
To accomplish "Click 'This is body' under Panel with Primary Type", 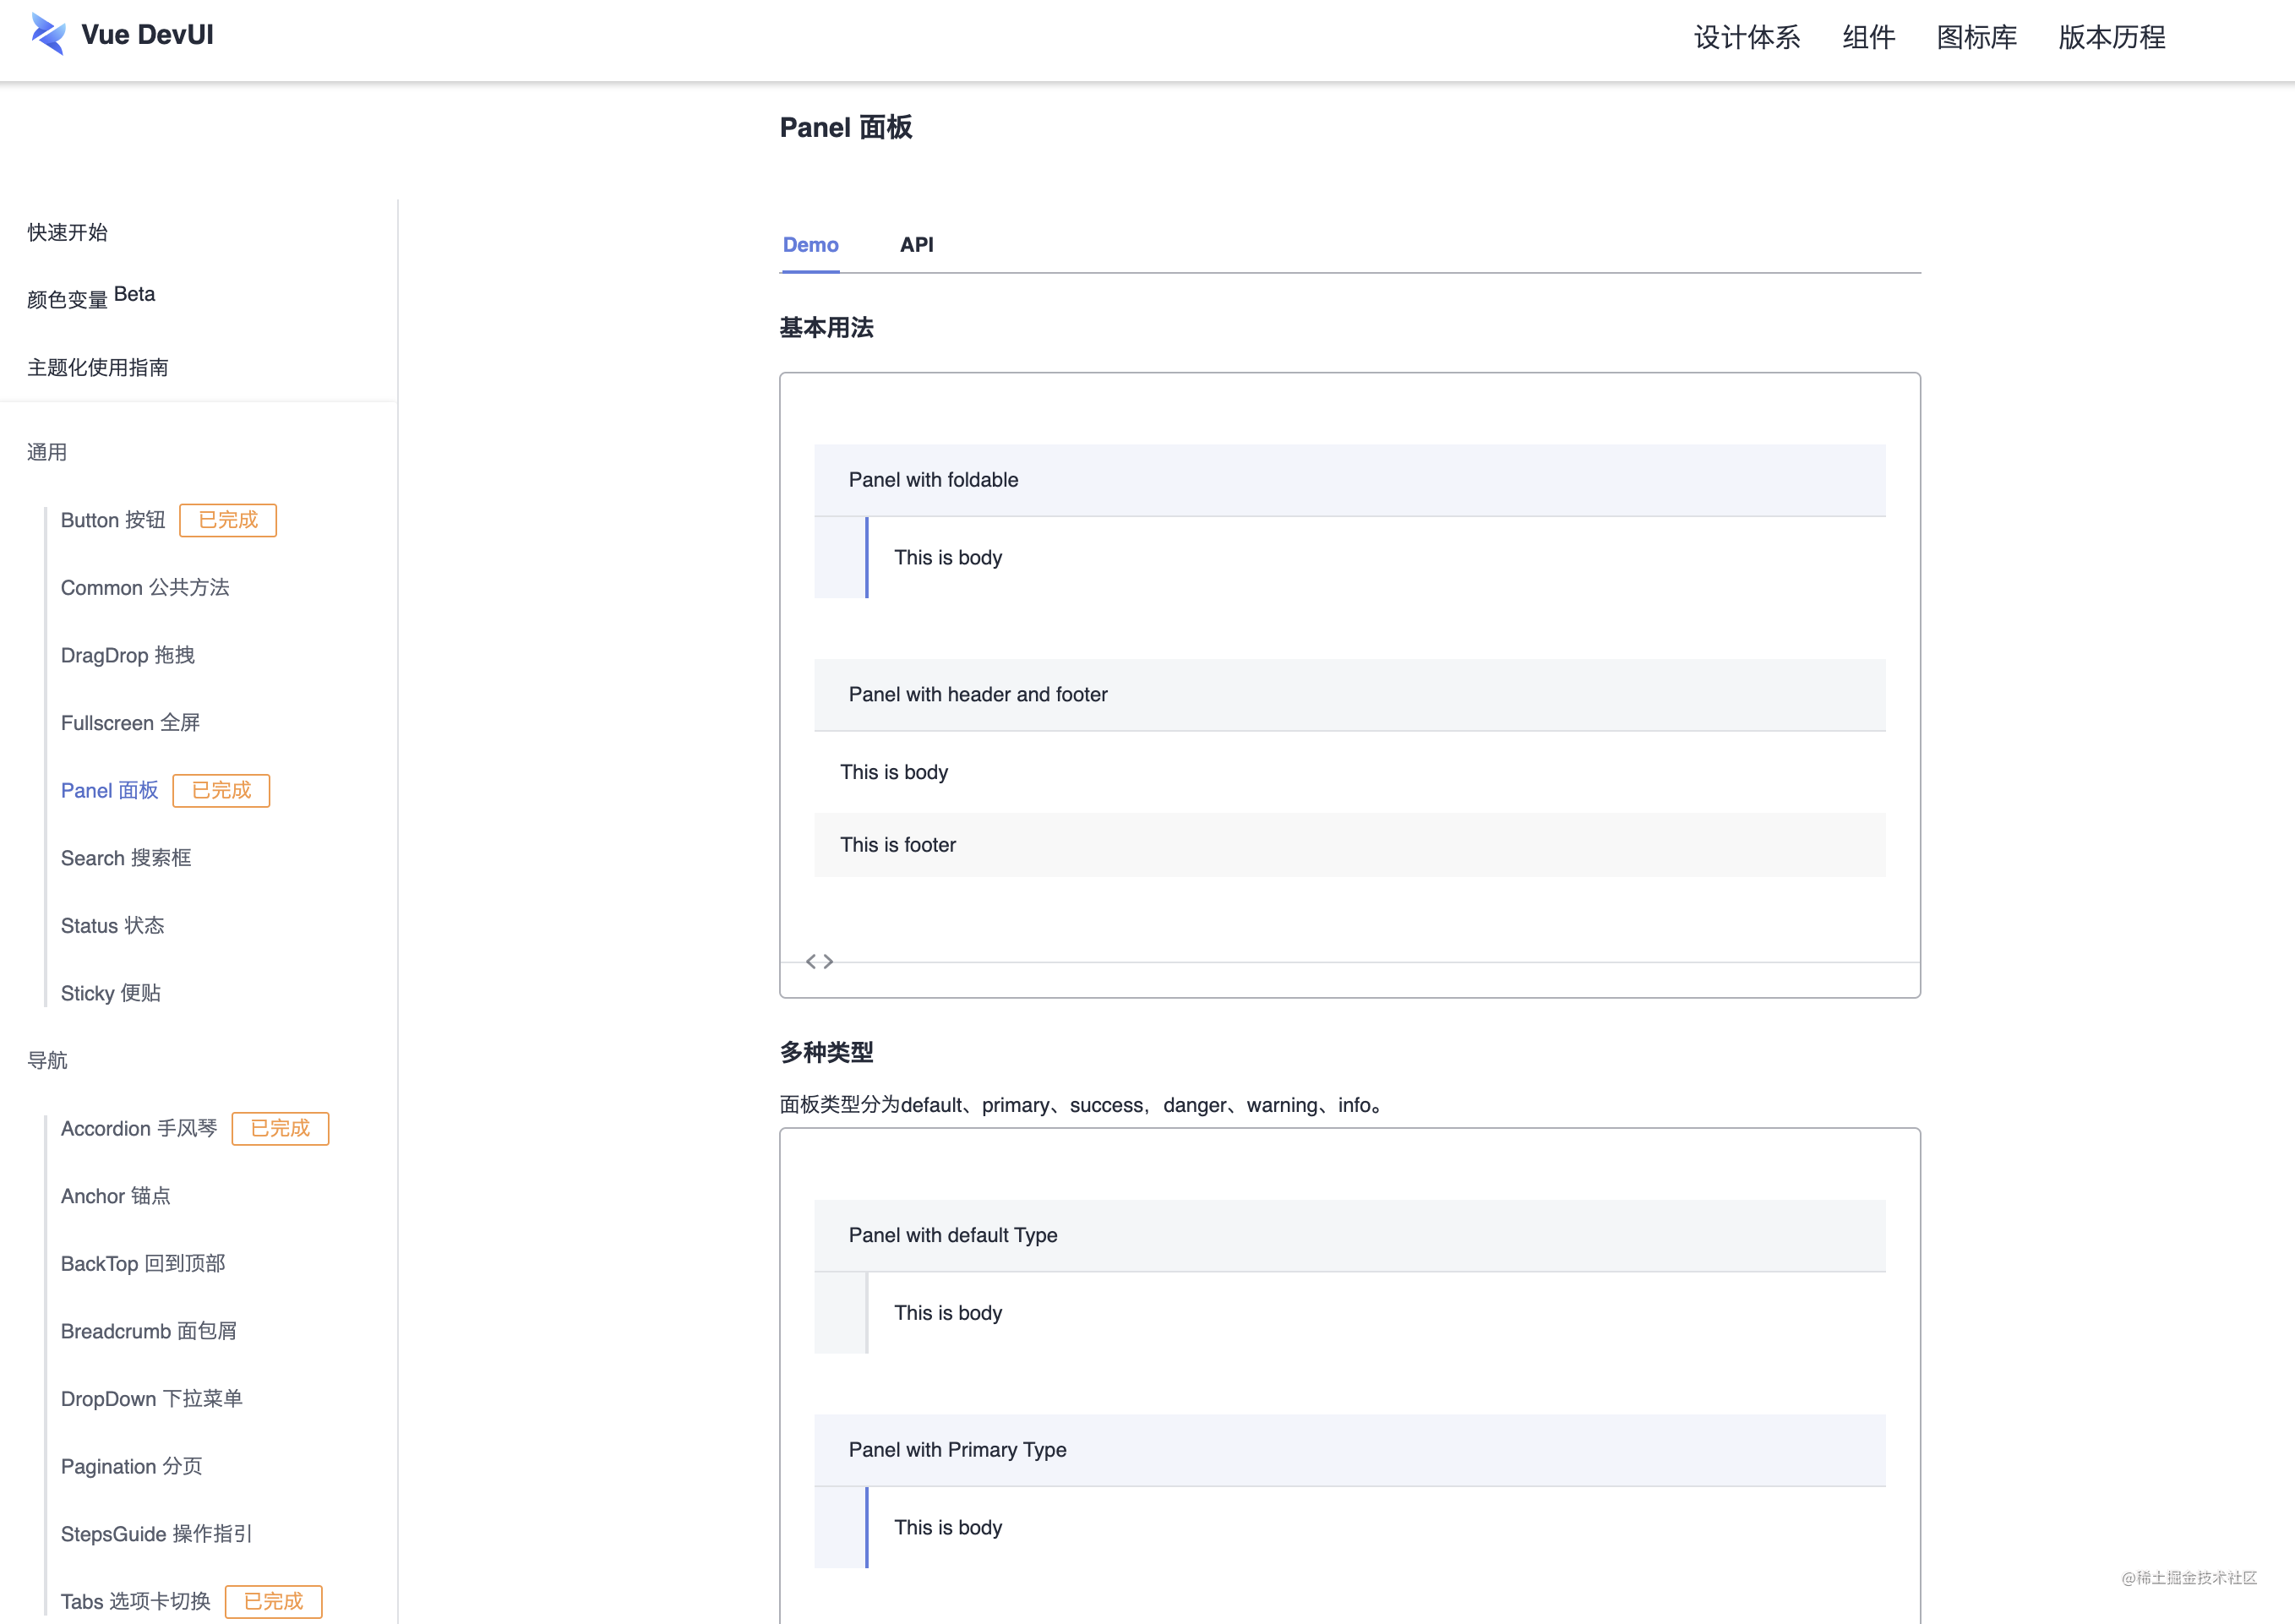I will [x=947, y=1528].
